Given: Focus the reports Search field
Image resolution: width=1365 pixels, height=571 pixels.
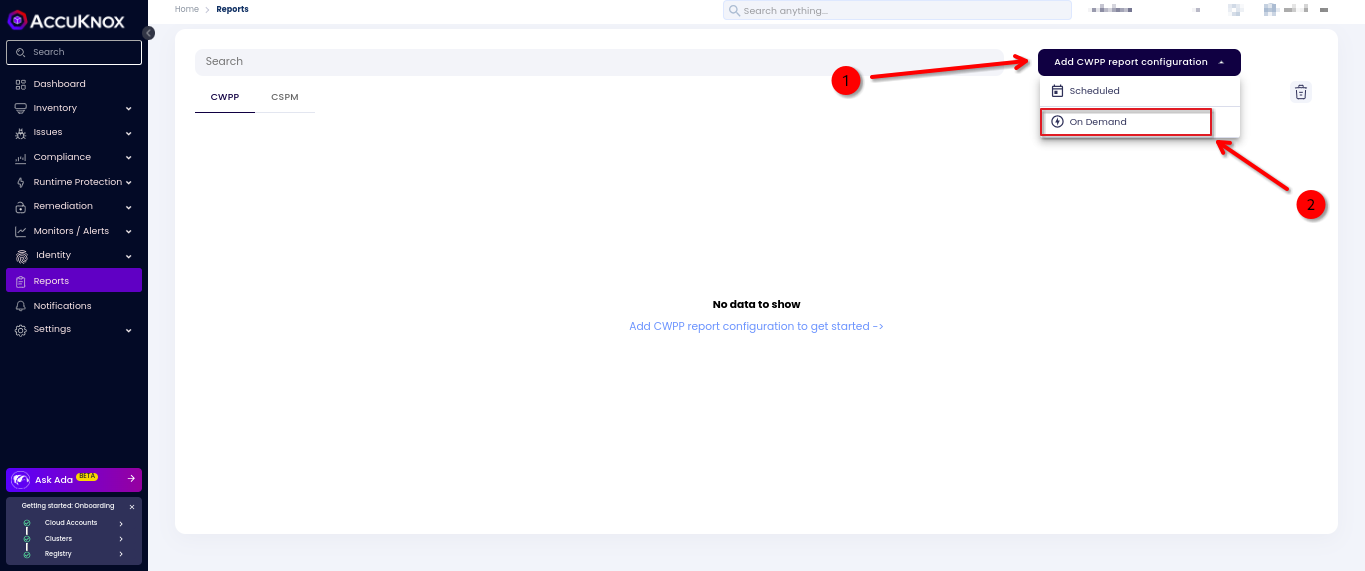Looking at the screenshot, I should click(599, 62).
